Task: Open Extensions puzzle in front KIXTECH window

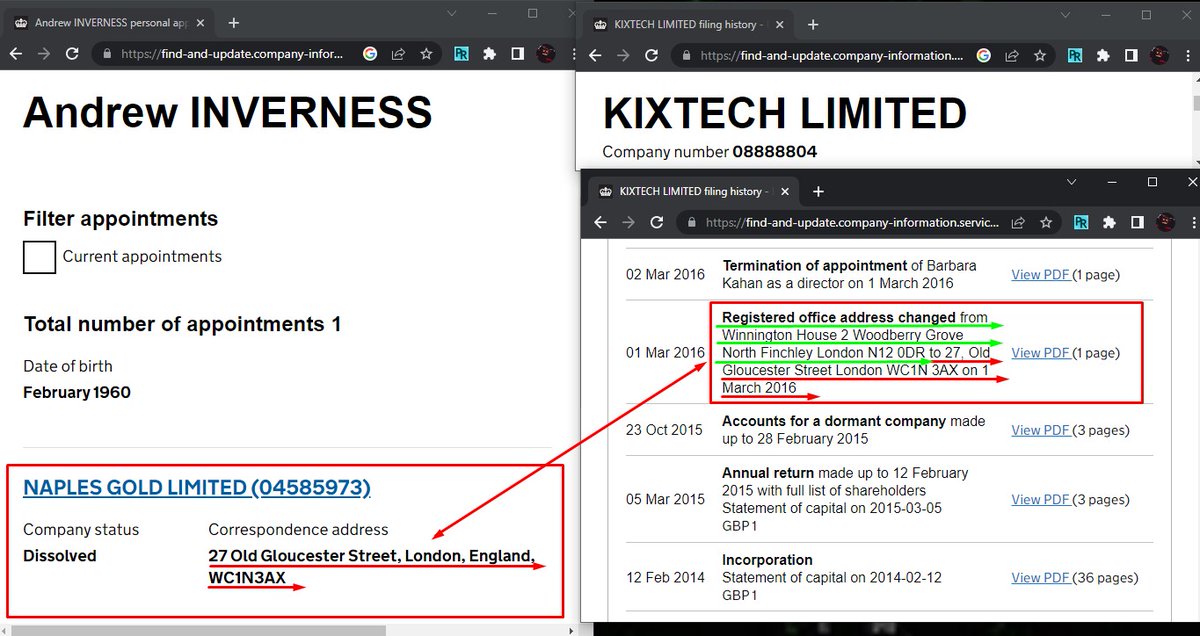Action: [1109, 223]
